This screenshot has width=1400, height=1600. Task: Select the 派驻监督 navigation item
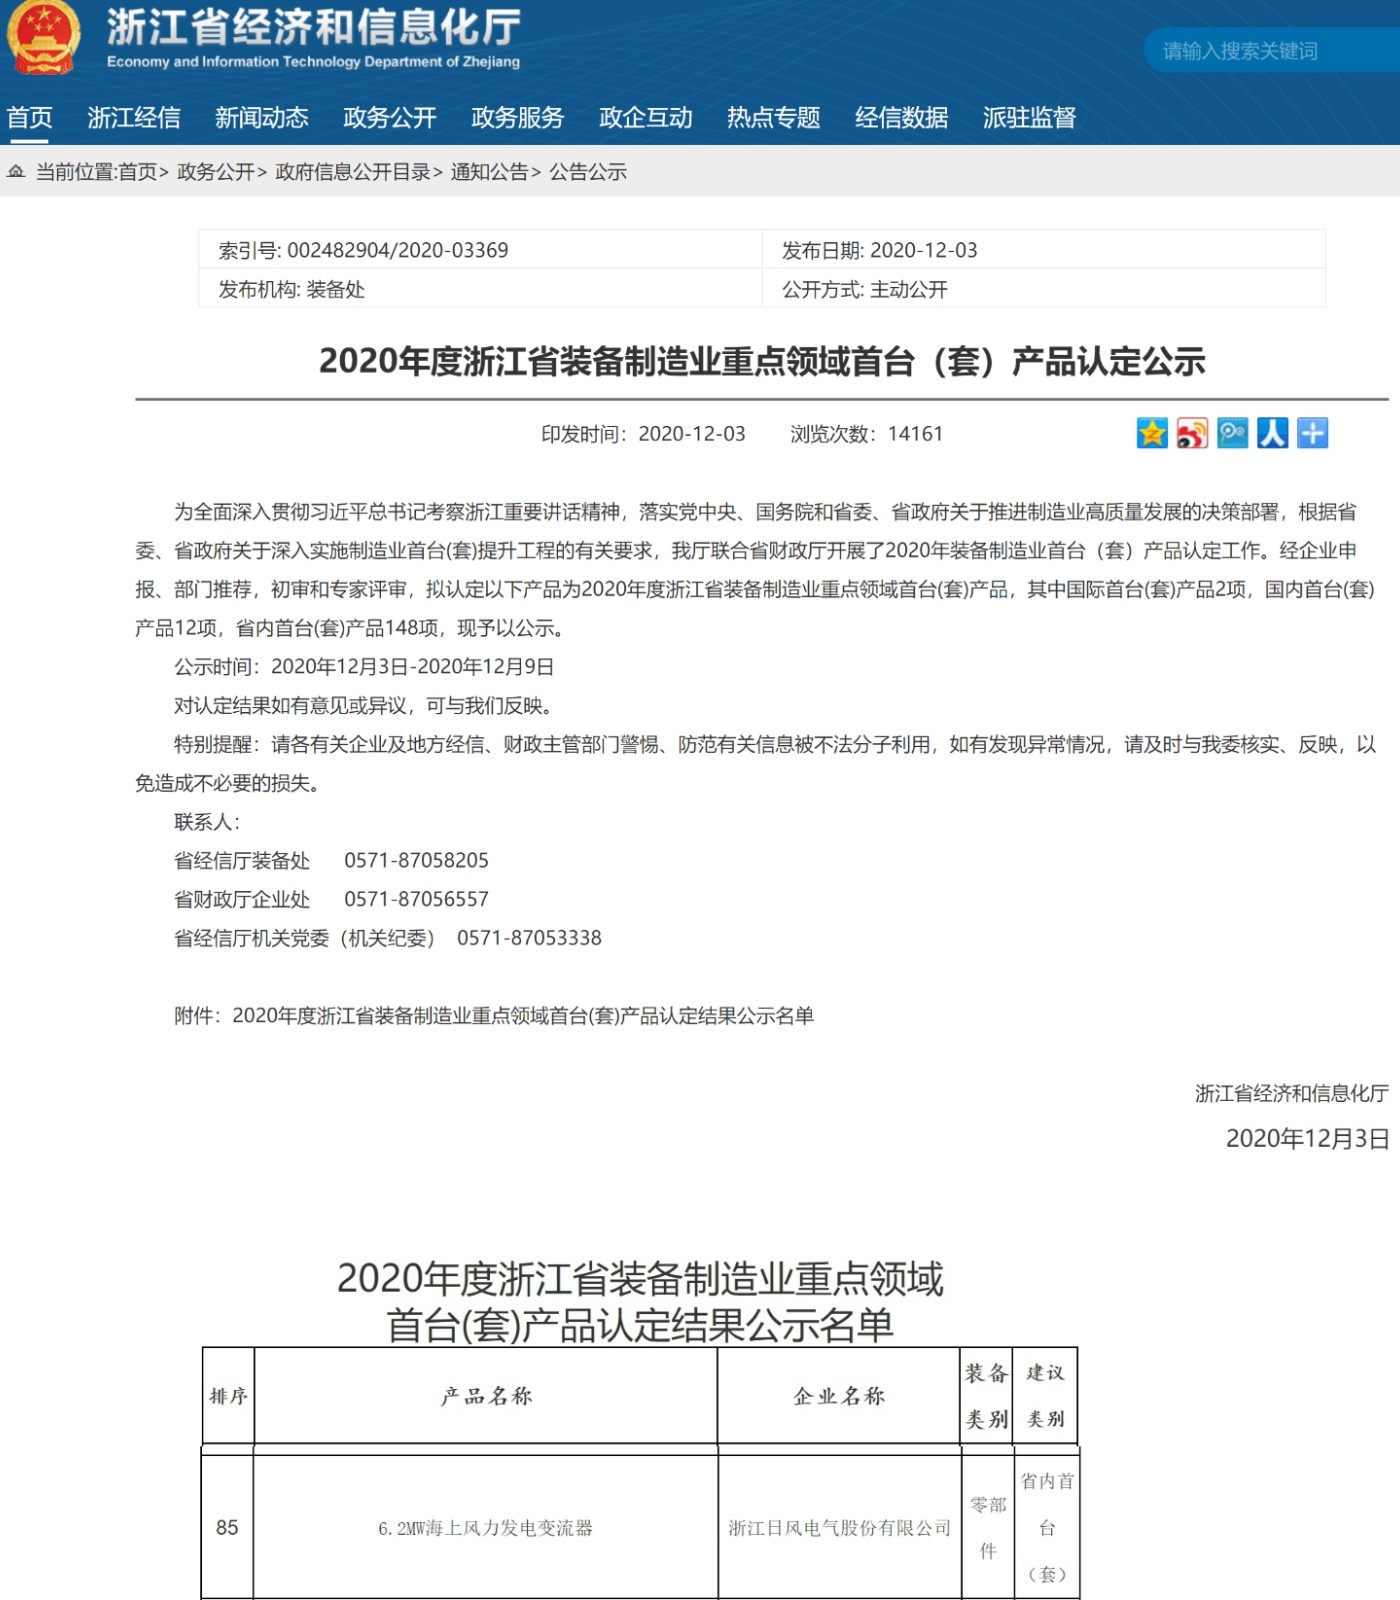pos(1030,118)
